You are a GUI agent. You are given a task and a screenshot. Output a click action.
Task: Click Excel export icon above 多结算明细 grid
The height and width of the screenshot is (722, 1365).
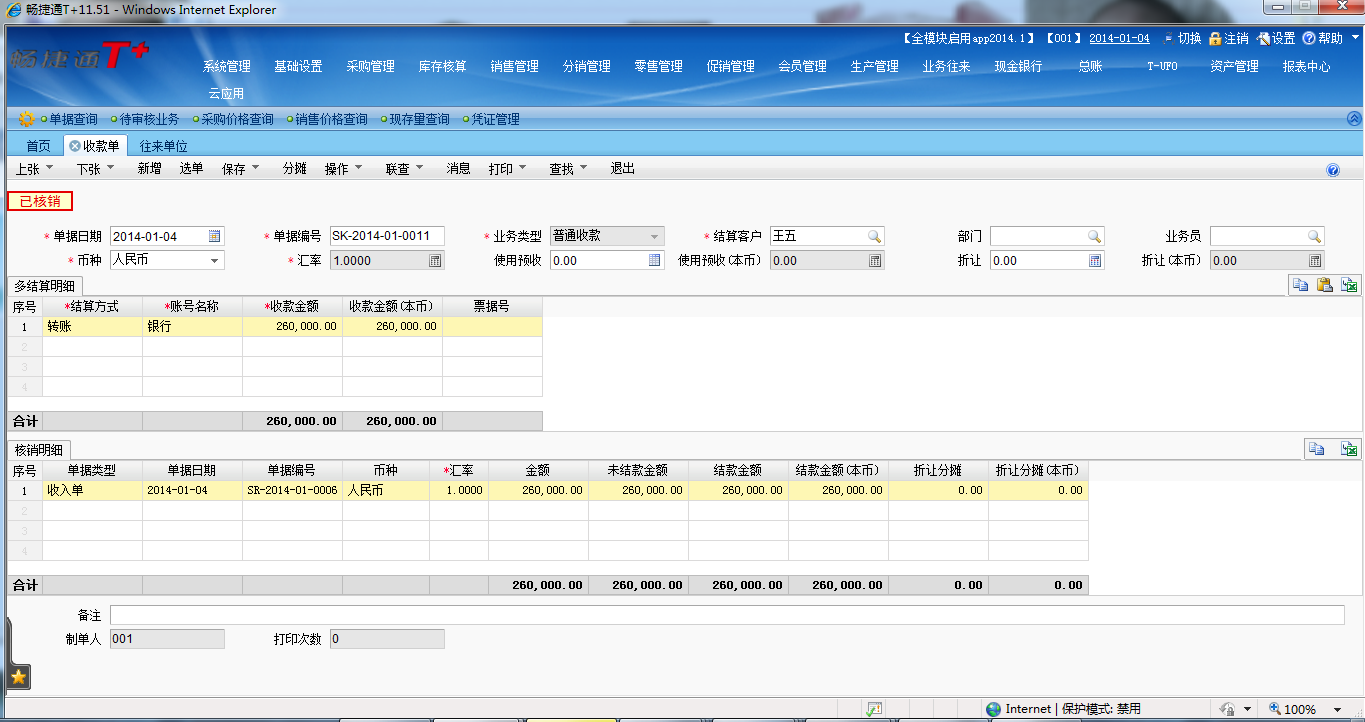click(1350, 285)
